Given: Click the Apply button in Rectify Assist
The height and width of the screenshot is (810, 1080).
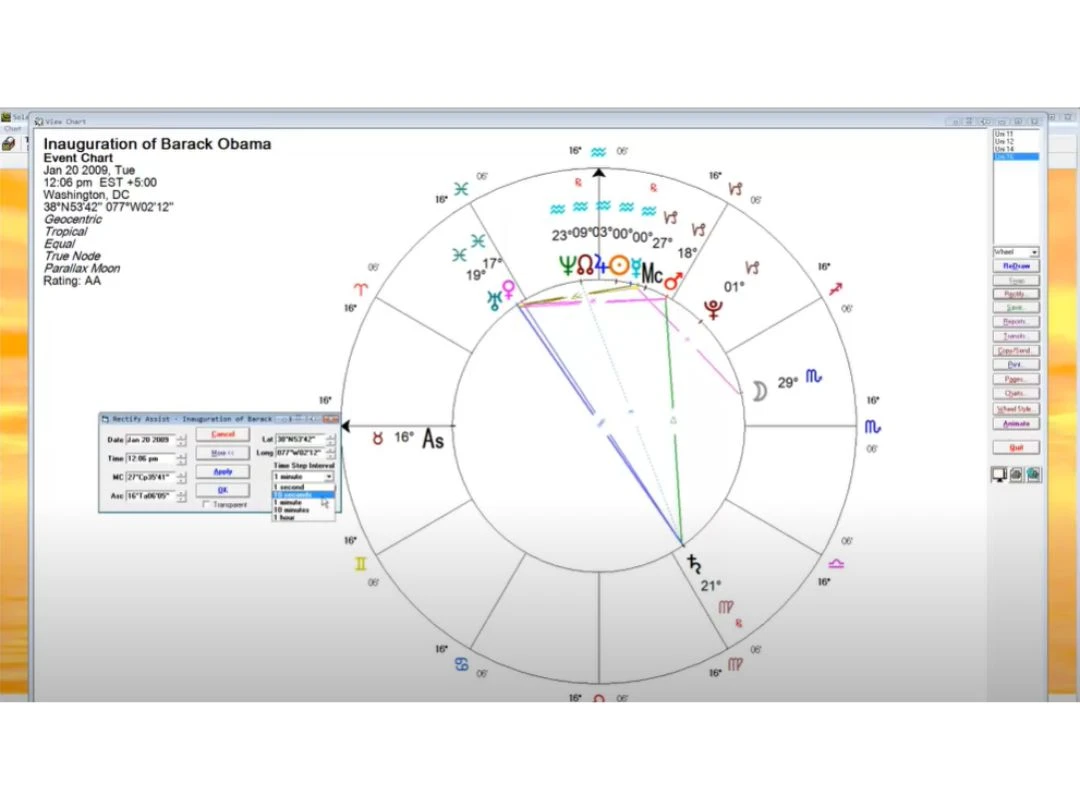Looking at the screenshot, I should click(x=223, y=471).
